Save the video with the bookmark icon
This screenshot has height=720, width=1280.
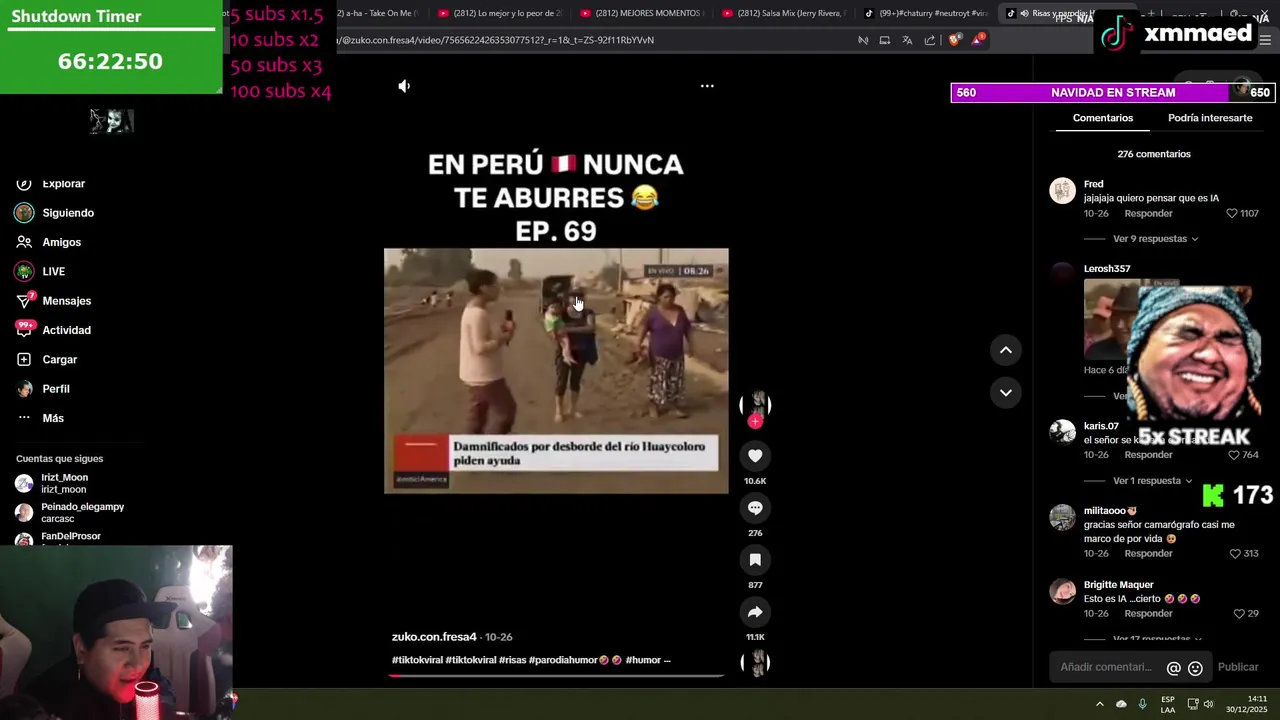click(x=755, y=560)
